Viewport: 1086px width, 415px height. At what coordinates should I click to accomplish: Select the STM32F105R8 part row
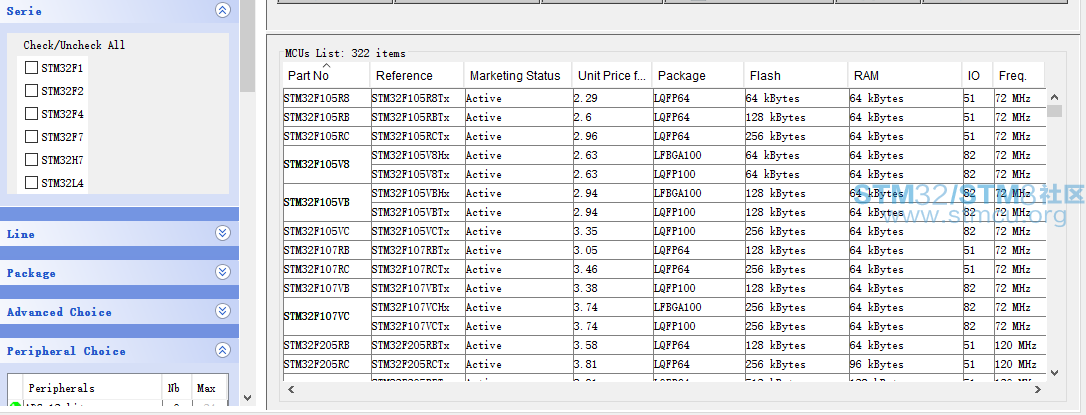coord(664,98)
